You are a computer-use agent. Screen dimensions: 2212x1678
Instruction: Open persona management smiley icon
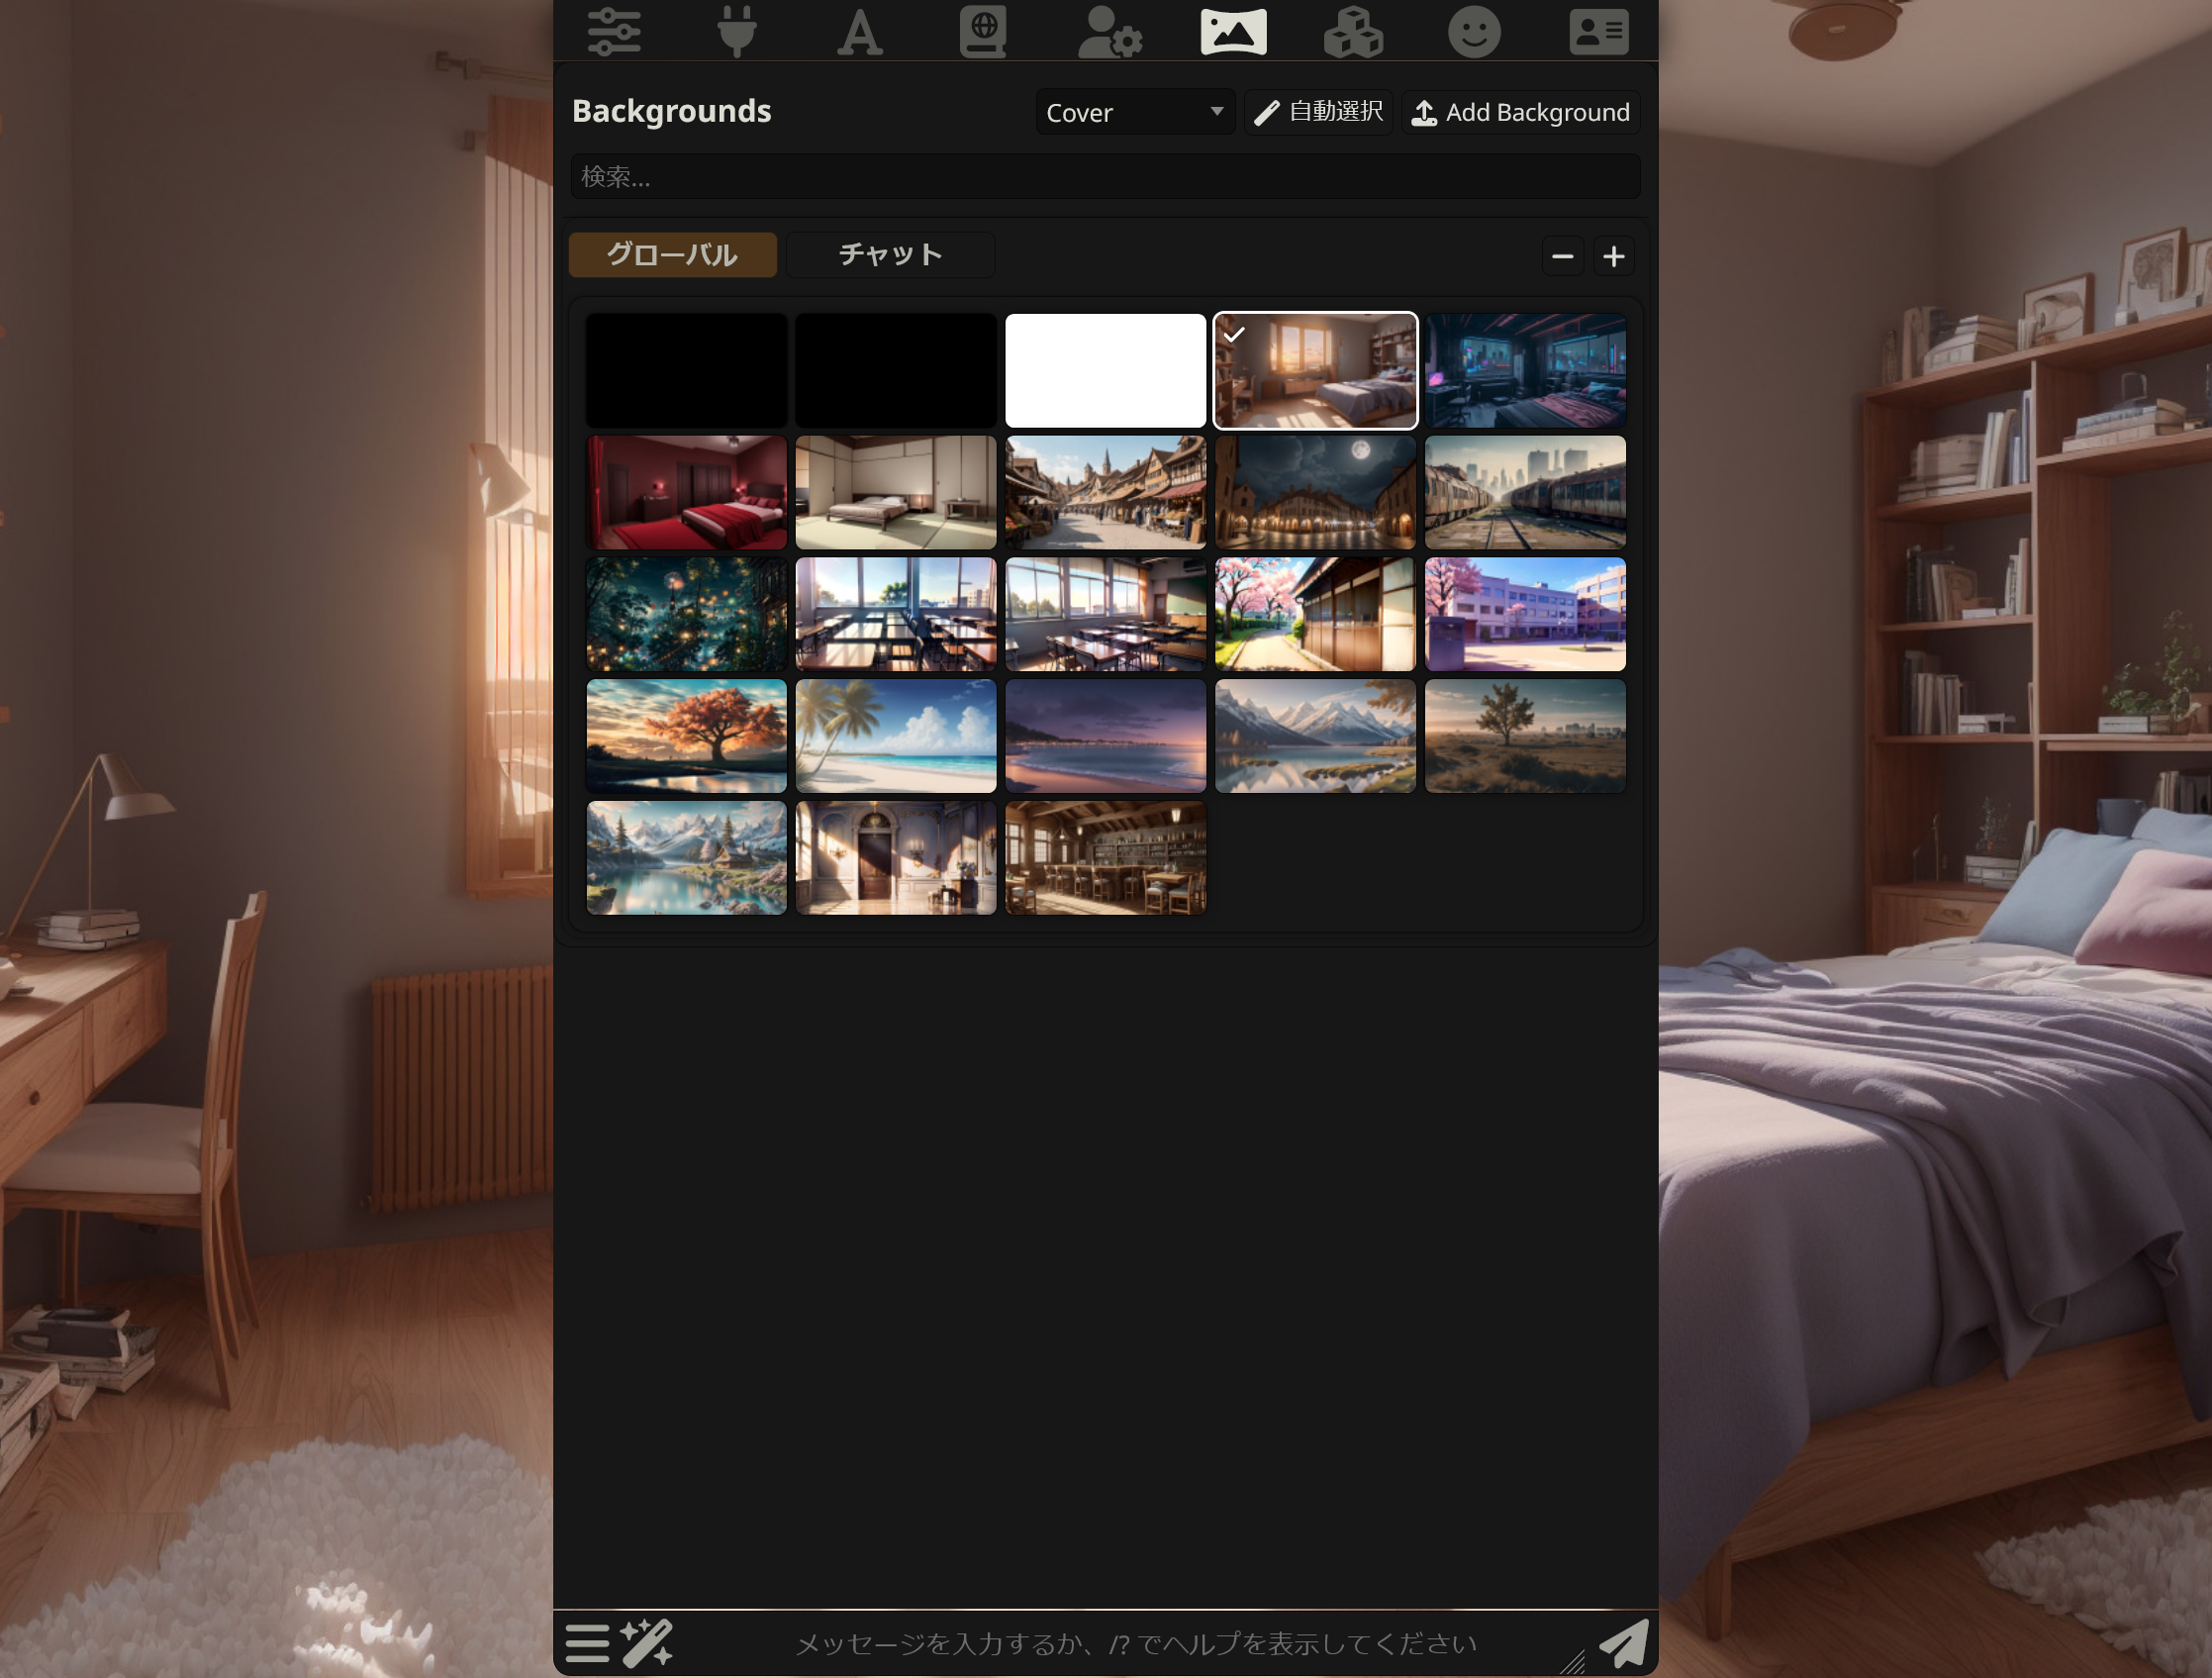pos(1474,32)
